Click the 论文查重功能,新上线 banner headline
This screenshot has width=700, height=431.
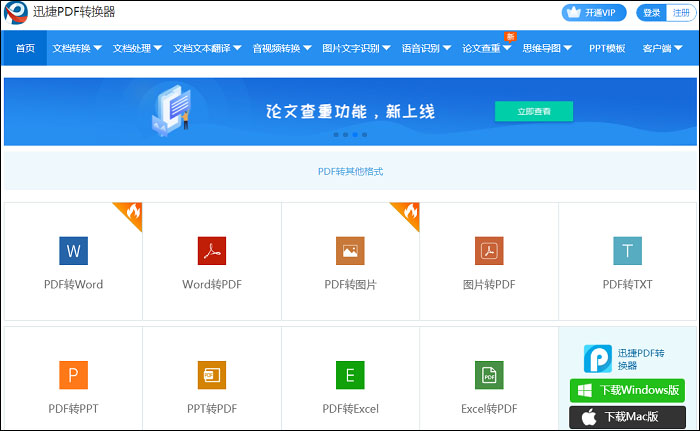pos(350,111)
